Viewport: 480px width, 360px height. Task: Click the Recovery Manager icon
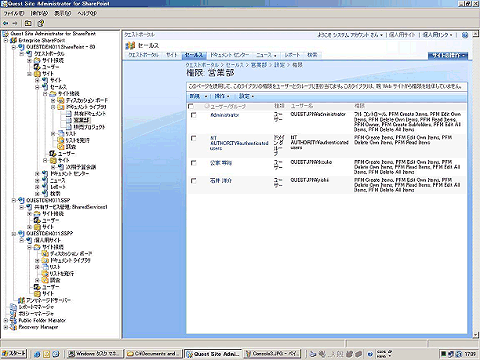click(x=14, y=327)
